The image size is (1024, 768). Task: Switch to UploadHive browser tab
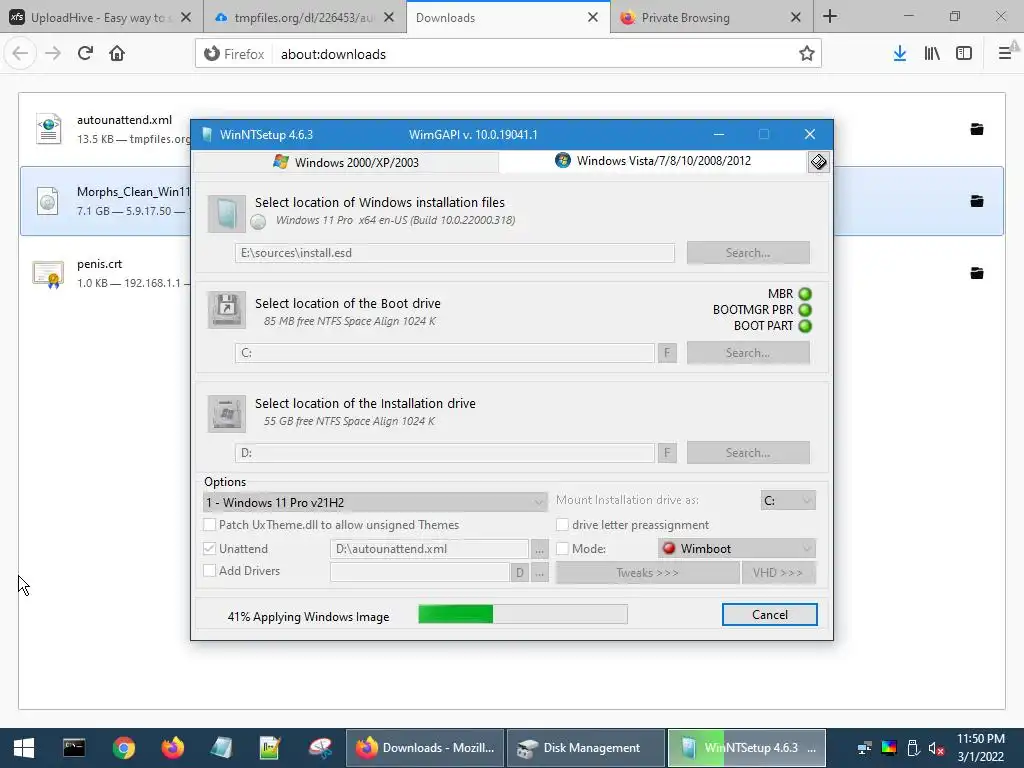(101, 17)
